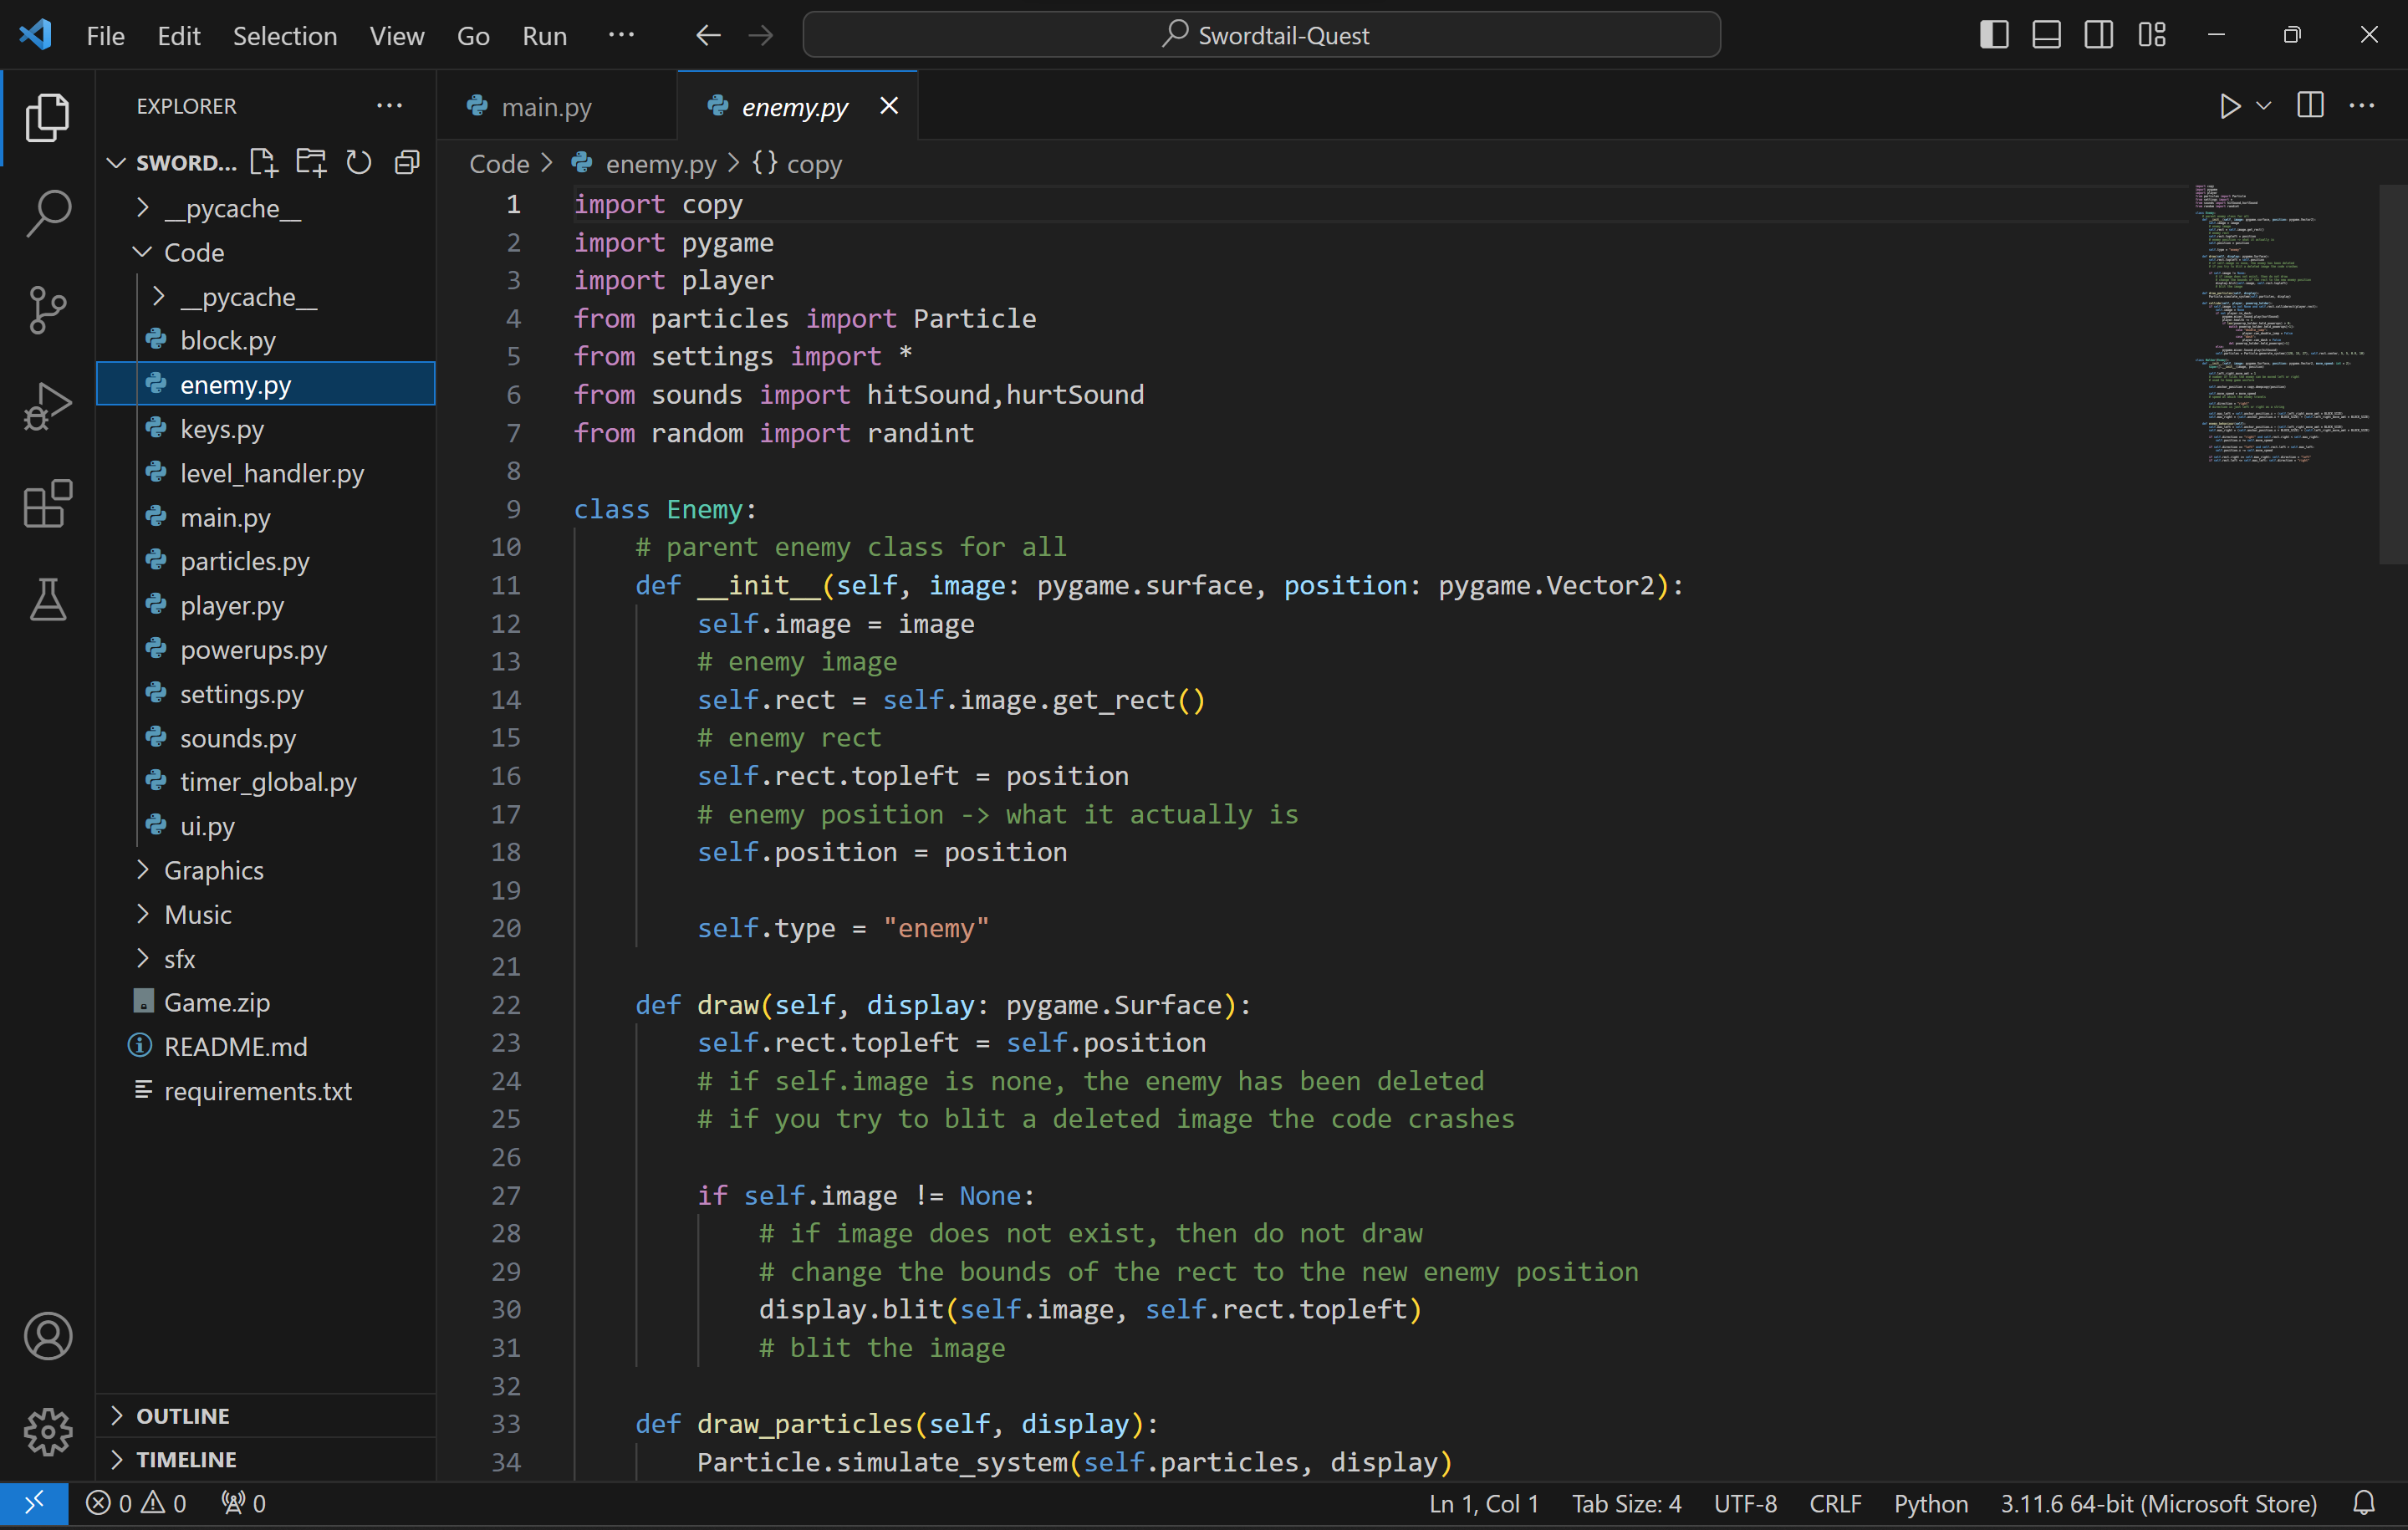Open the Testing flask view
2408x1530 pixels.
[x=47, y=600]
